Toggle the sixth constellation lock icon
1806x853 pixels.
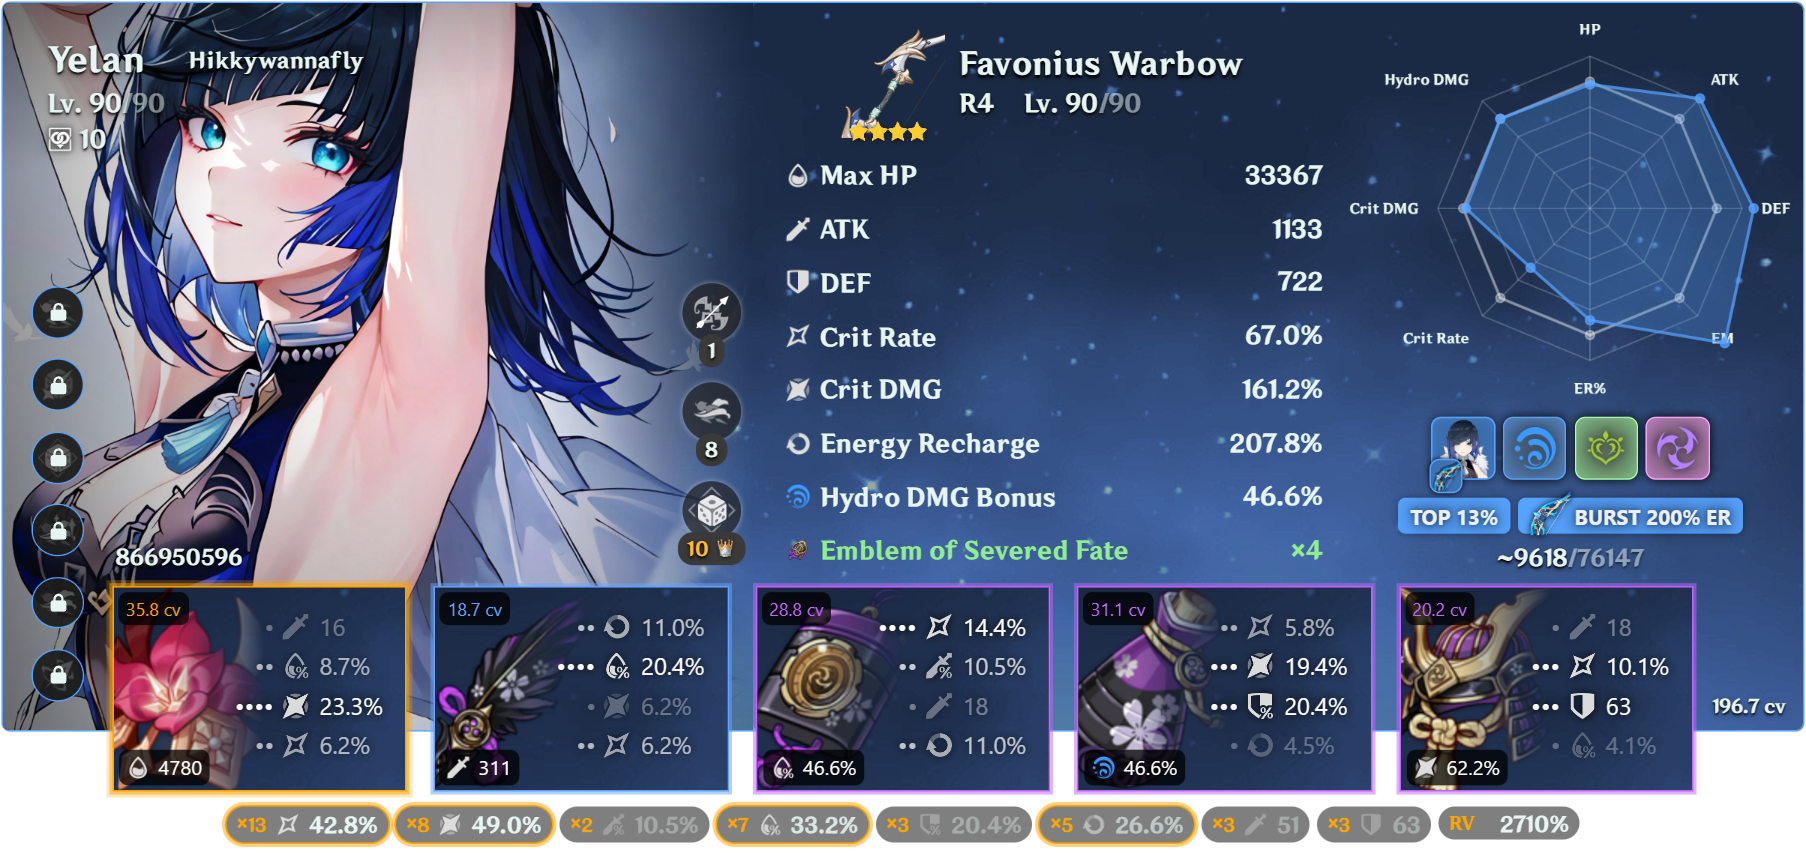(58, 675)
